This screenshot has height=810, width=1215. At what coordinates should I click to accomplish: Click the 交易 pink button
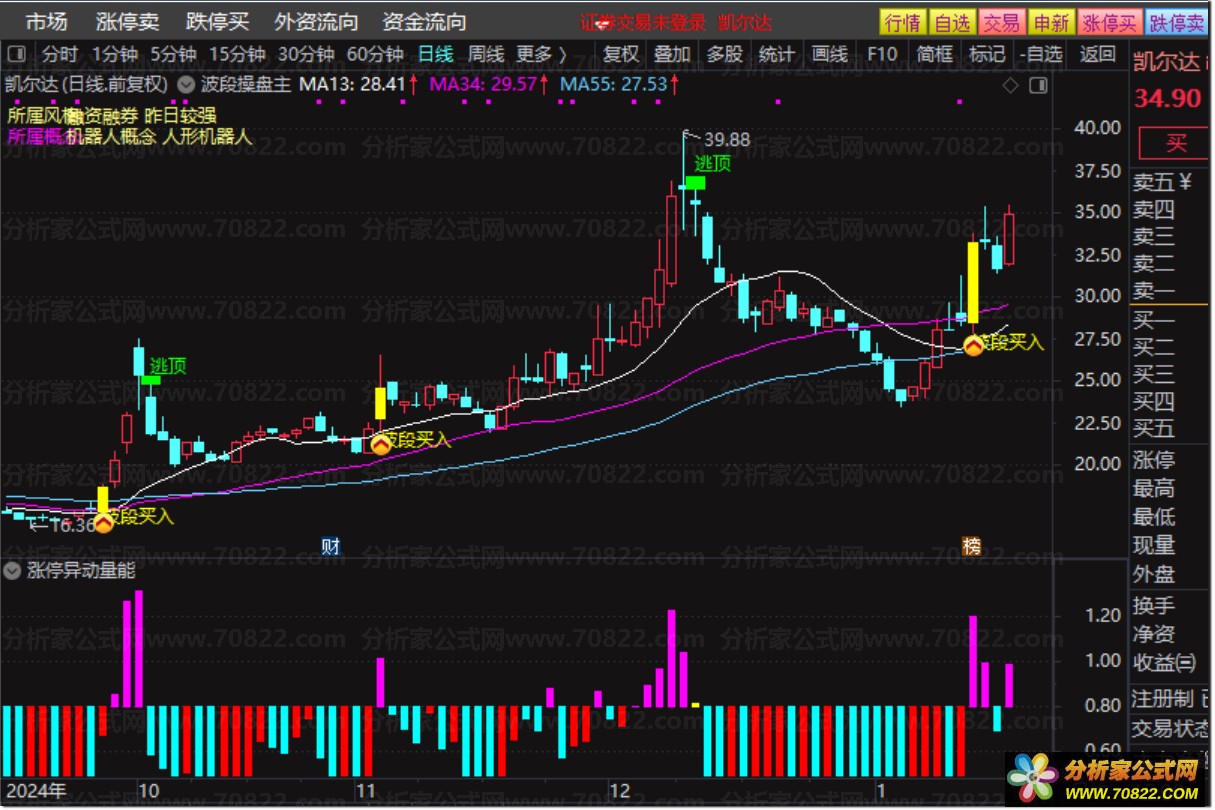point(1001,23)
